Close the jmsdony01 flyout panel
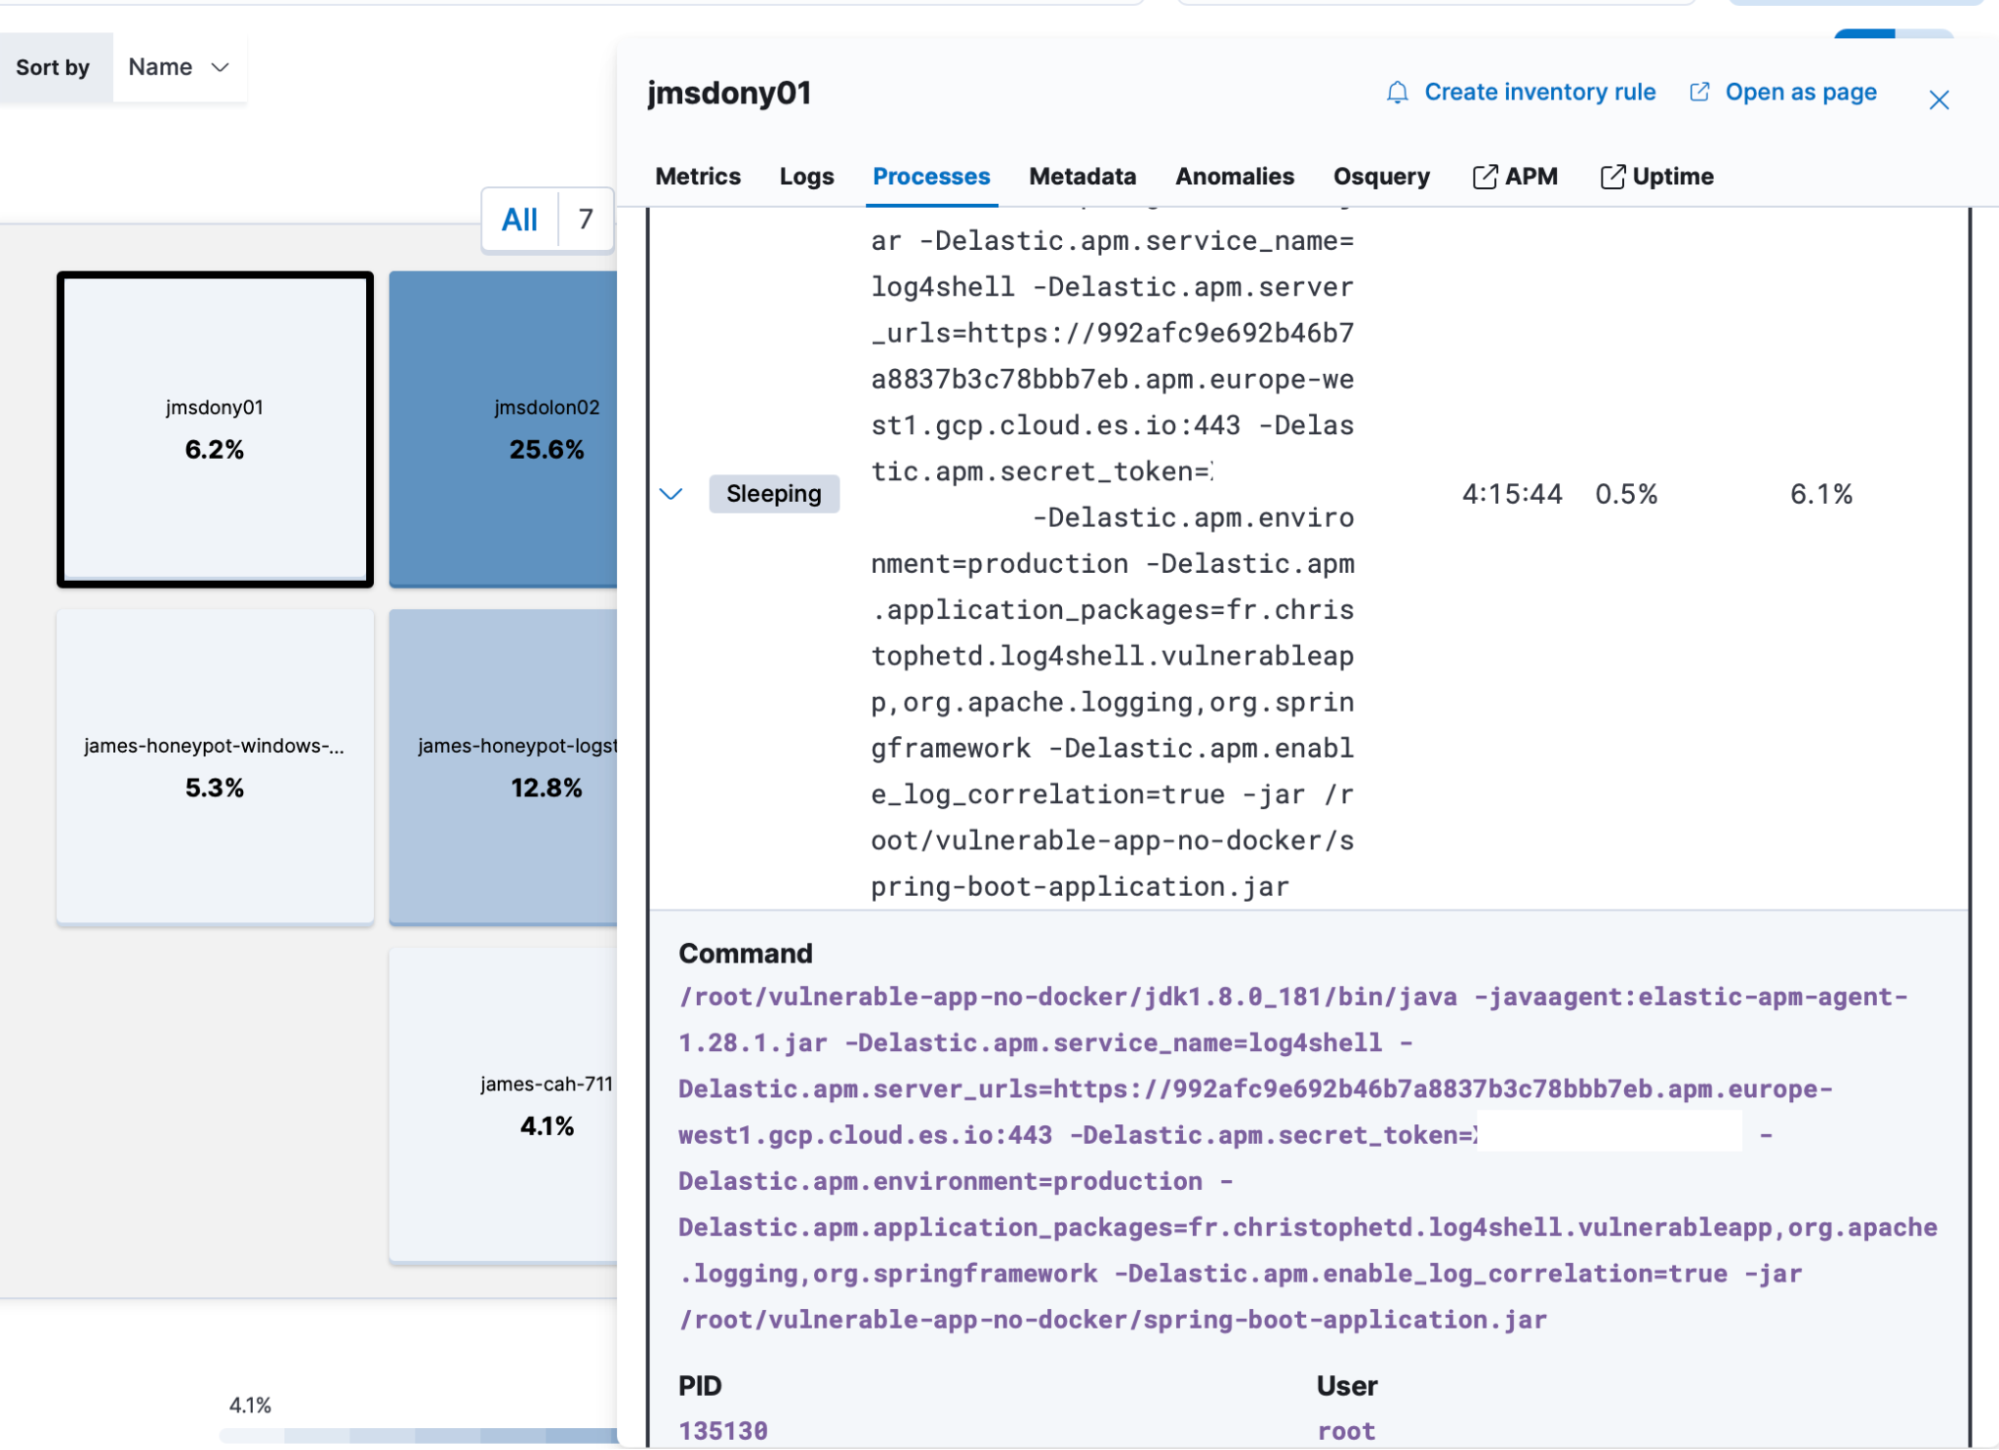The width and height of the screenshot is (1999, 1450). (1938, 100)
